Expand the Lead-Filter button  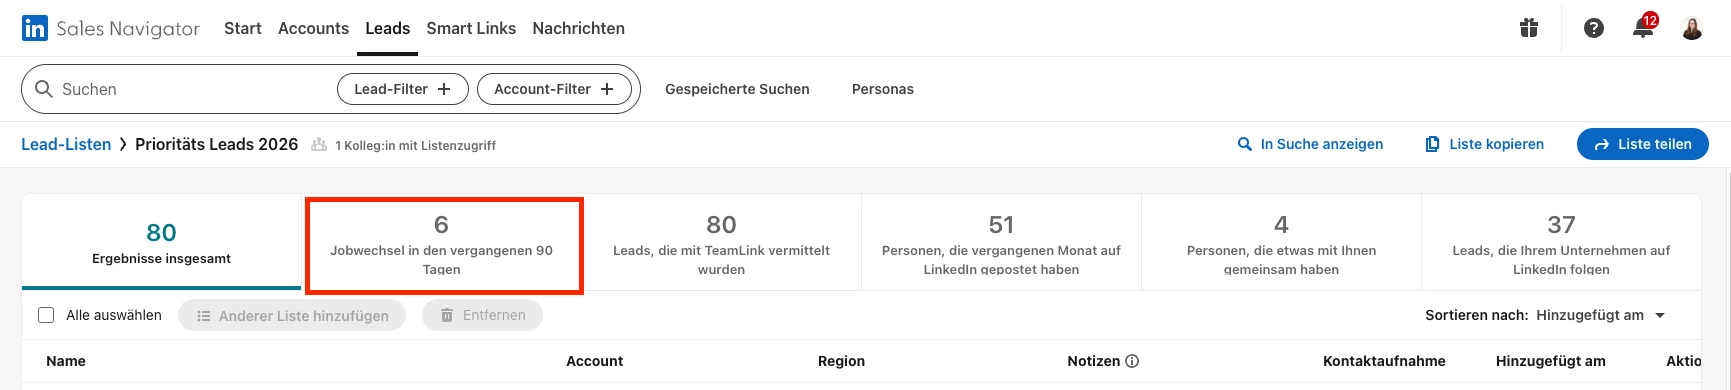[402, 89]
